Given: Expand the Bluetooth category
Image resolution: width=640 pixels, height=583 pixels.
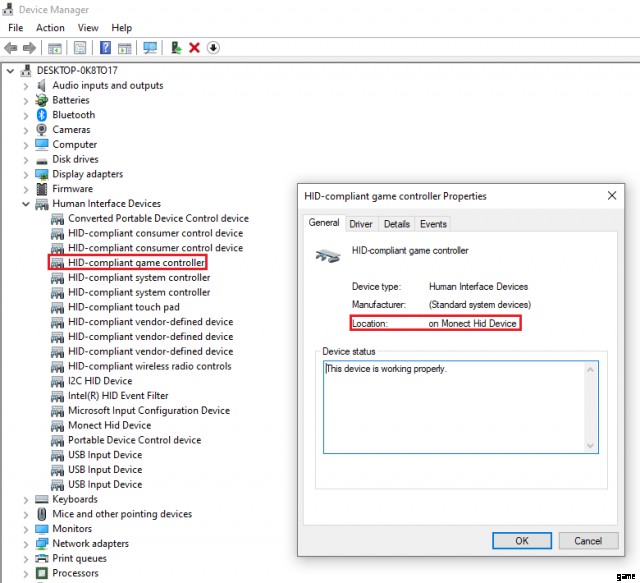Looking at the screenshot, I should pos(26,115).
